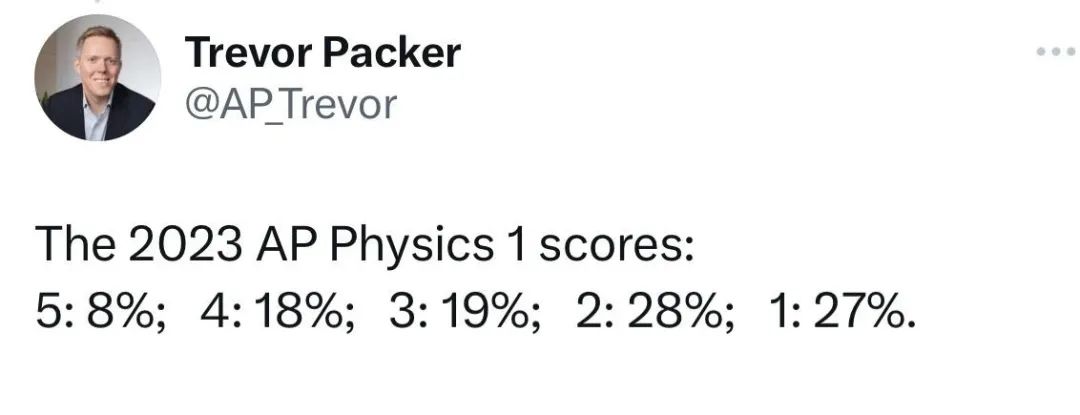
Task: Click the "5: 8%;" score entry
Action: pyautogui.click(x=101, y=313)
